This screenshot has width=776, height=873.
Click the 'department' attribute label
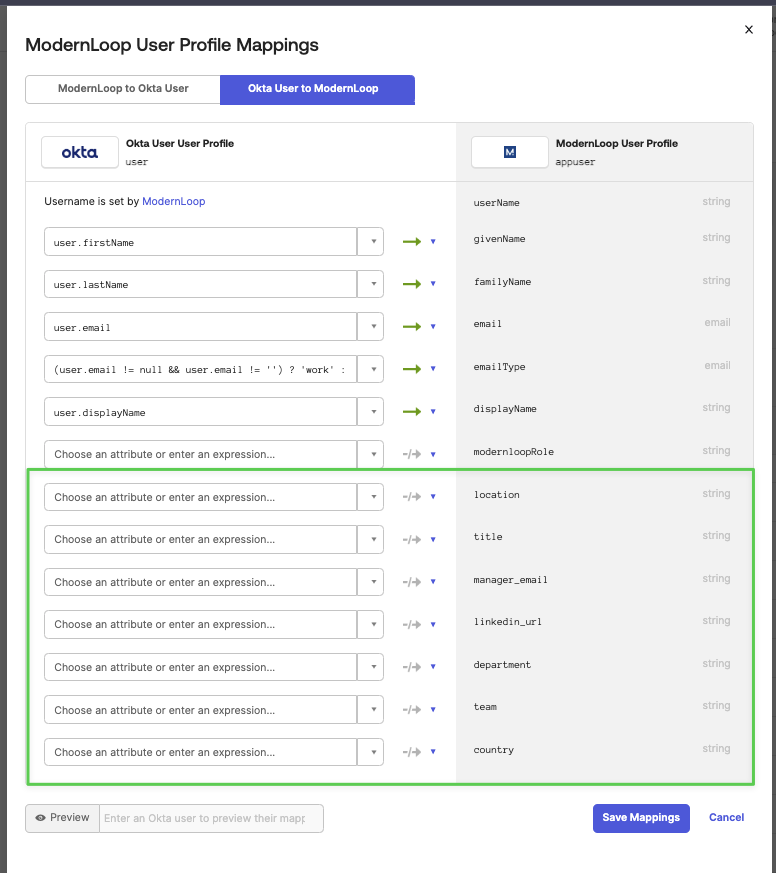502,665
